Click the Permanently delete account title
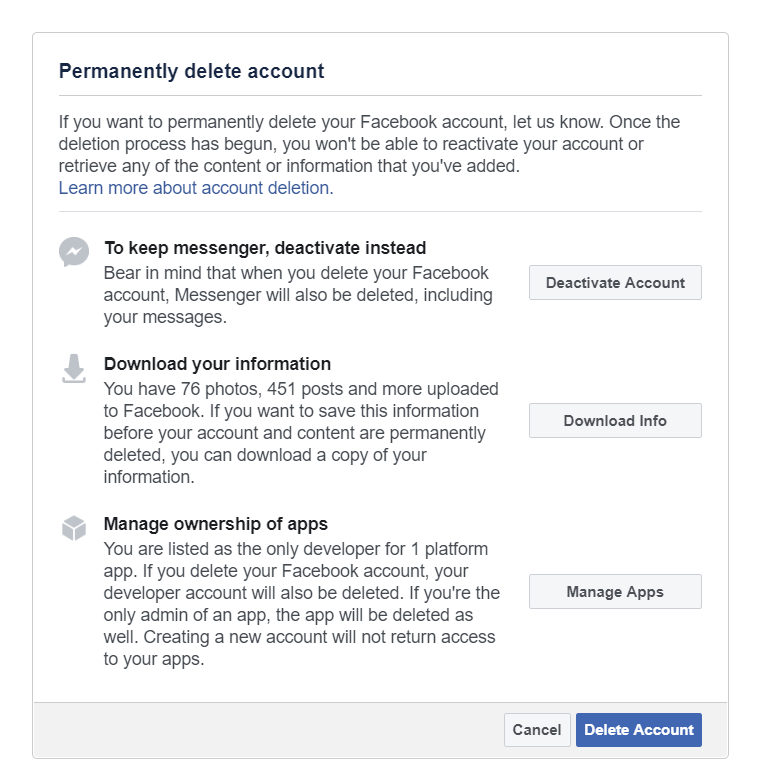Screen dimensions: 759x777 [191, 71]
